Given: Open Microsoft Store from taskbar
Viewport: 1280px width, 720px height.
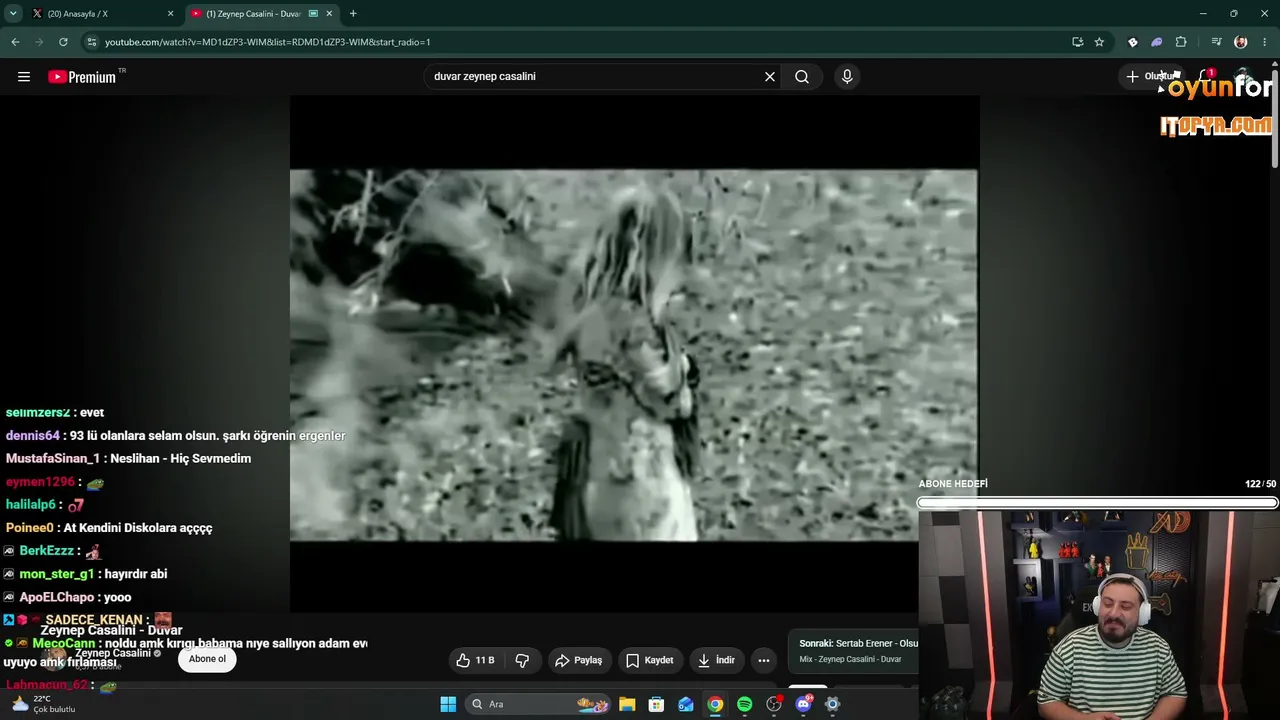Looking at the screenshot, I should click(656, 704).
